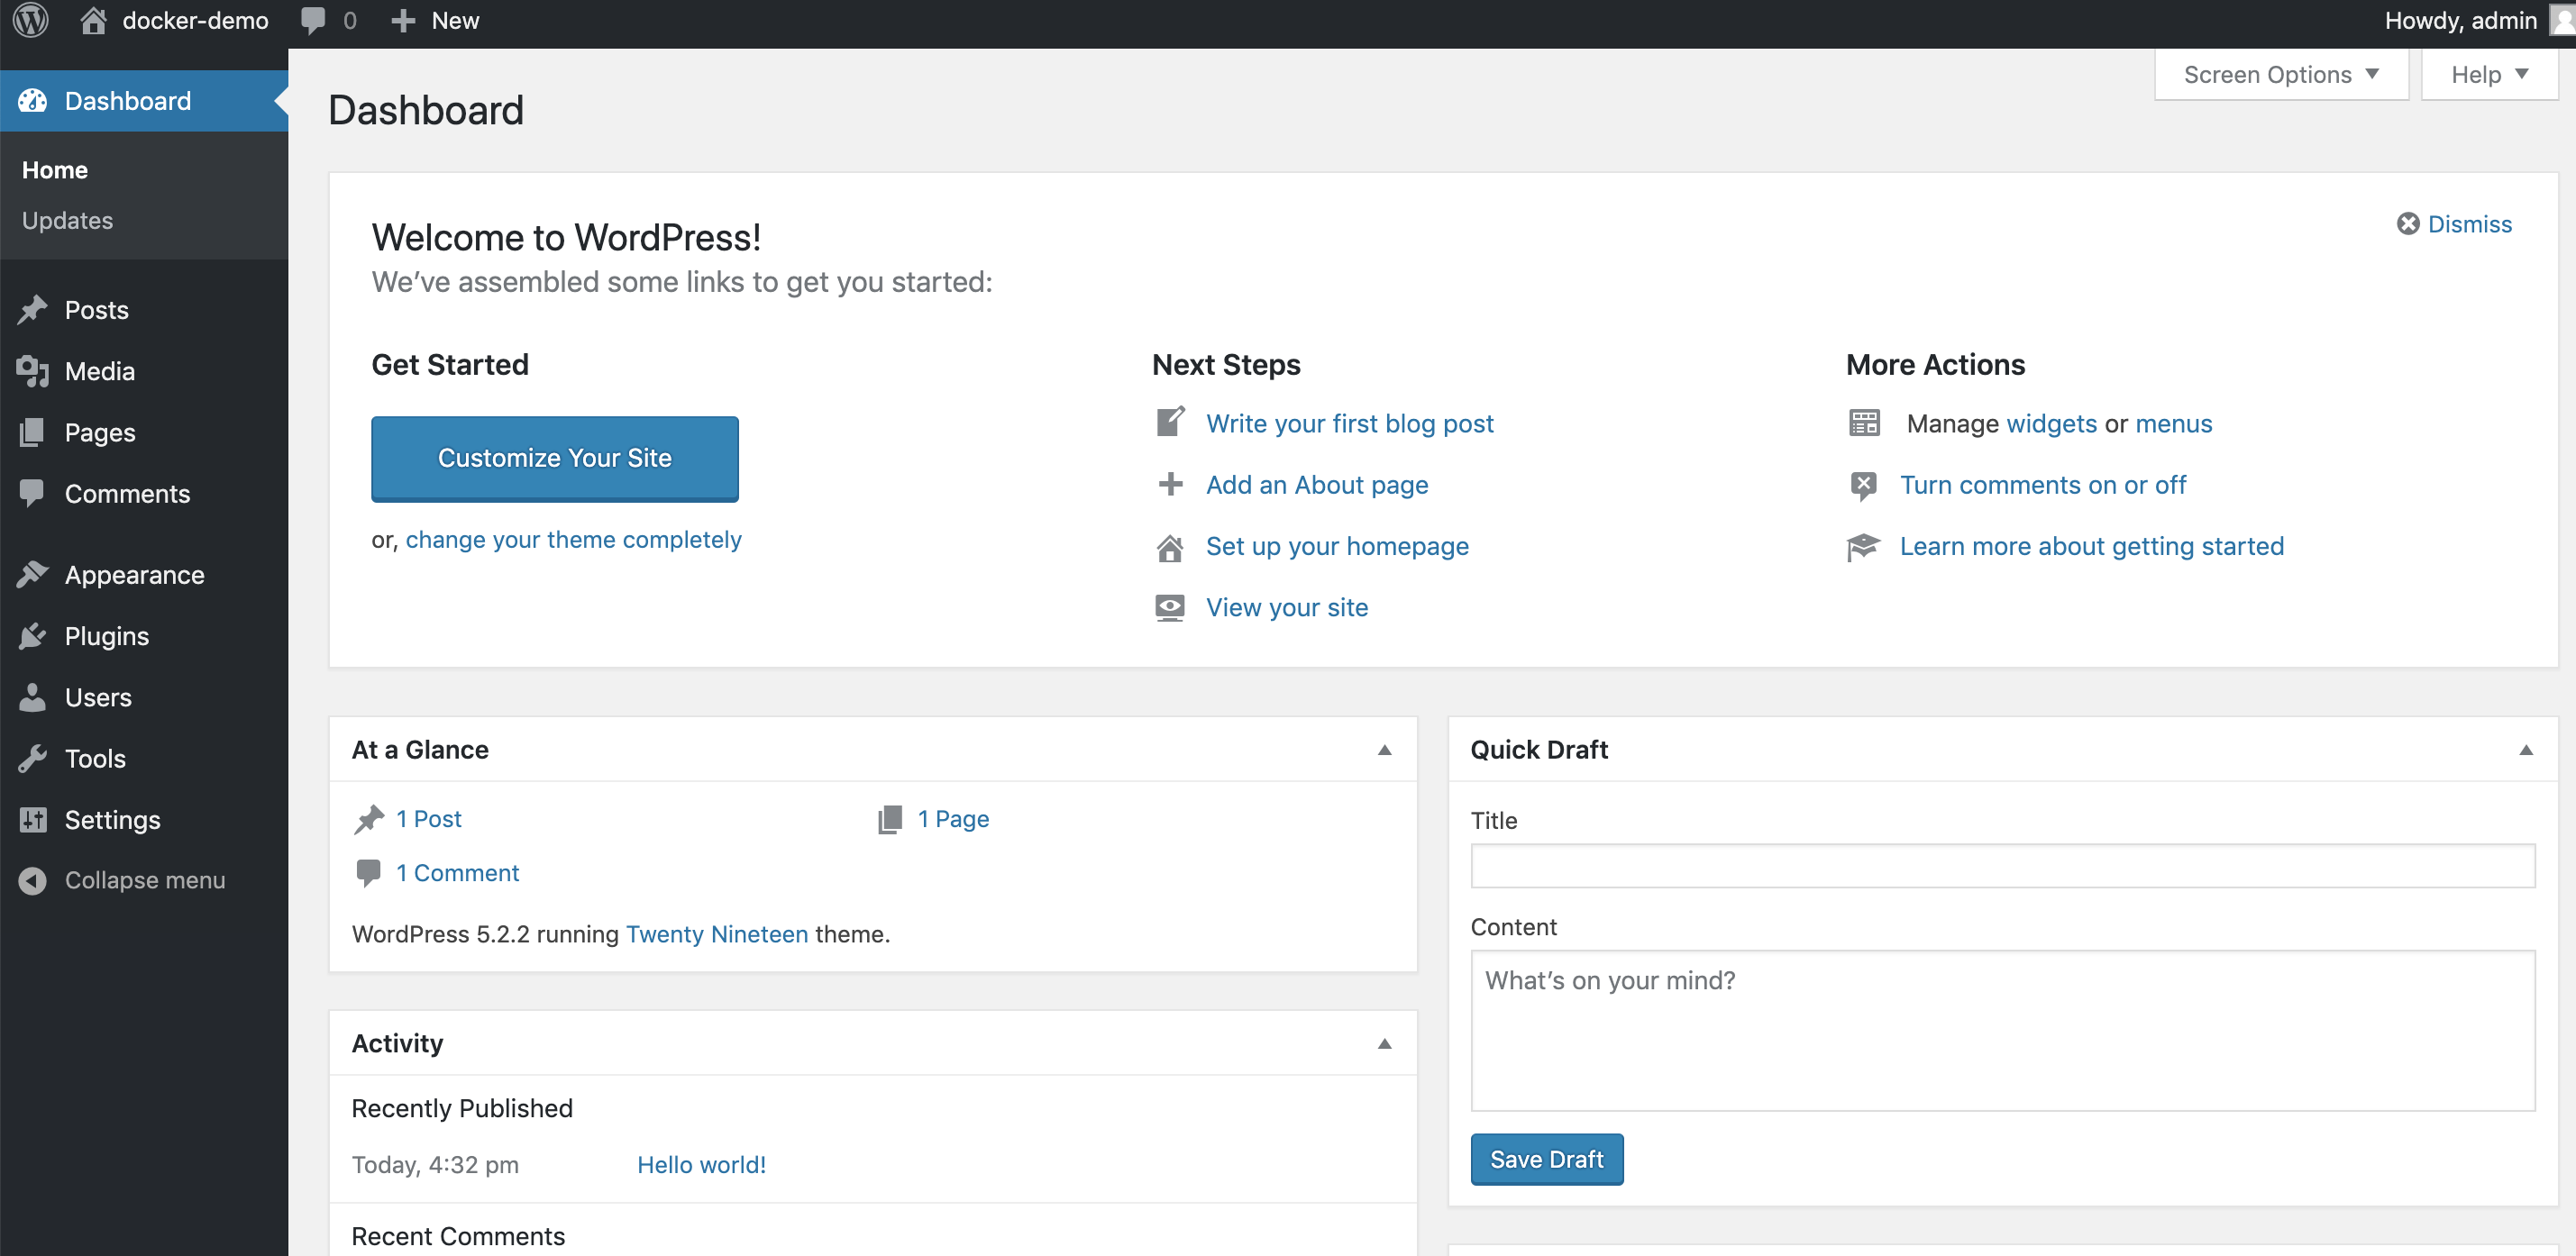
Task: Collapse the Activity panel
Action: pyautogui.click(x=1385, y=1044)
